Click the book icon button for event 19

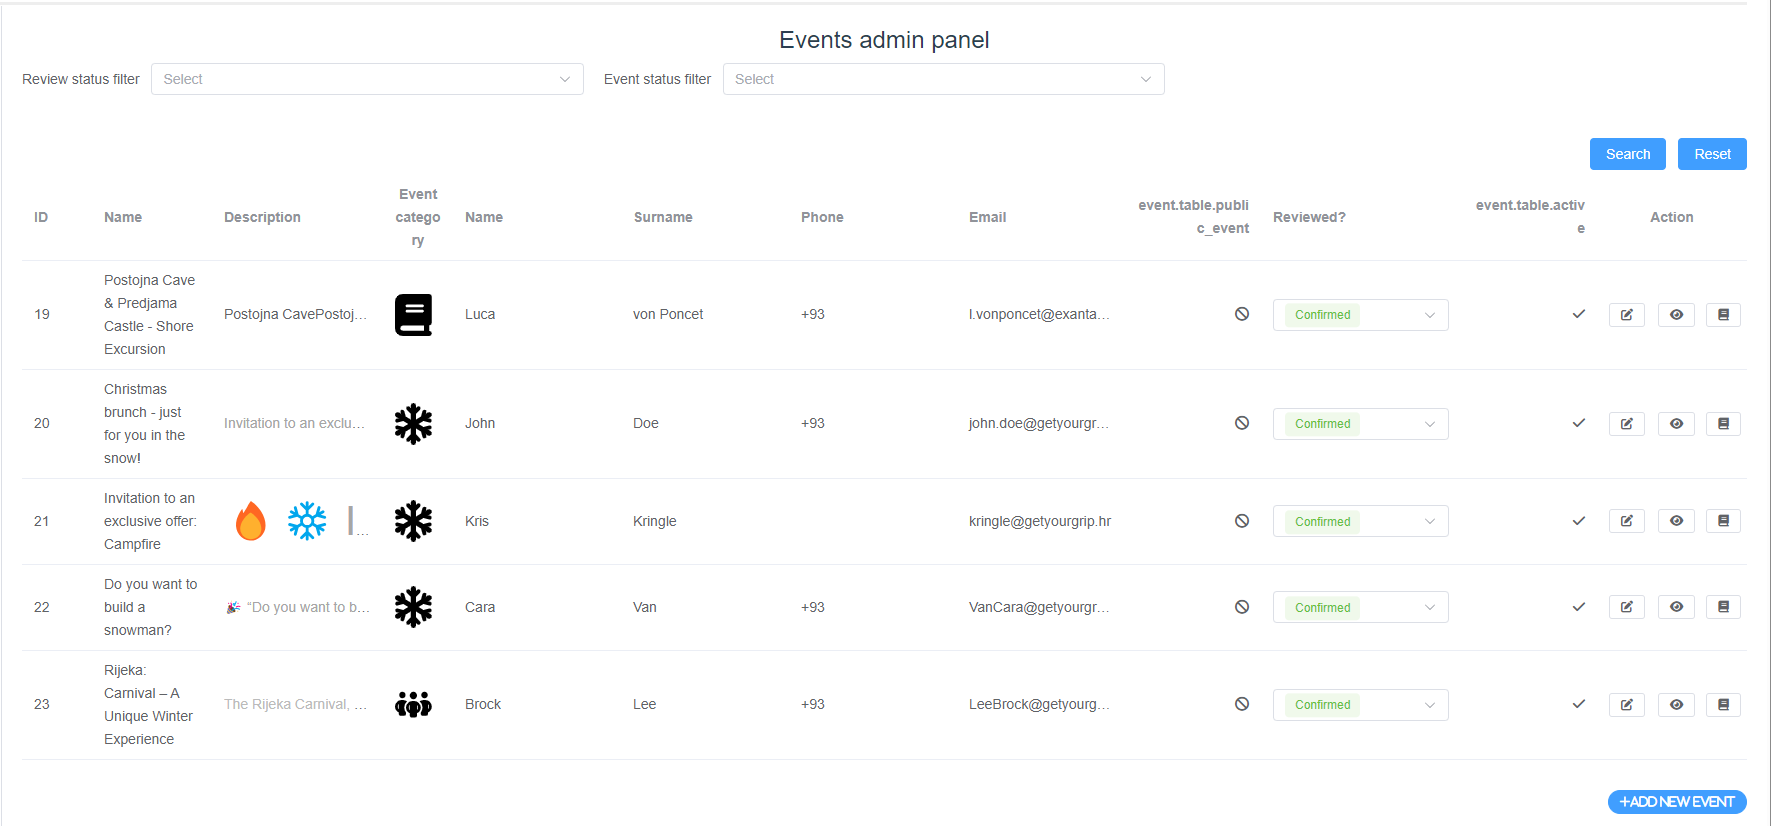(1723, 315)
